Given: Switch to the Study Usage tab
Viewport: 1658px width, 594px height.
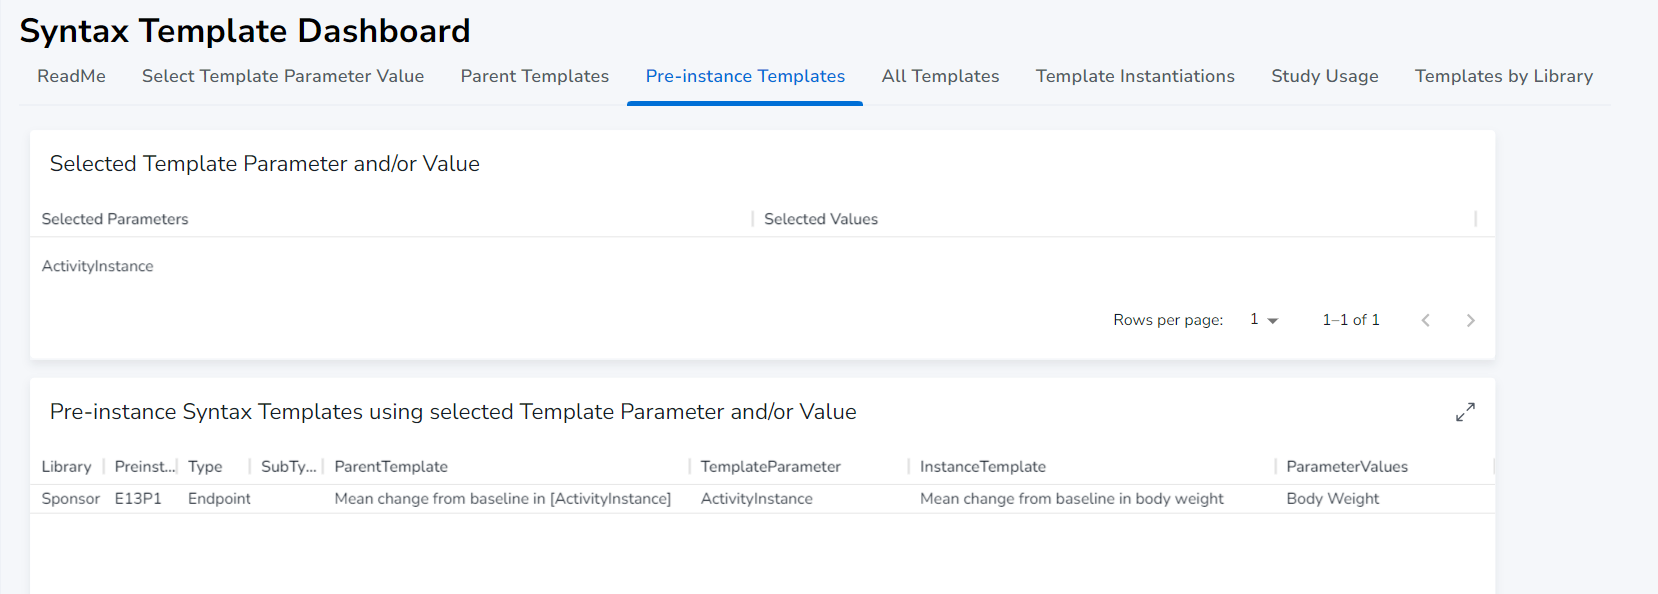Looking at the screenshot, I should (x=1325, y=76).
